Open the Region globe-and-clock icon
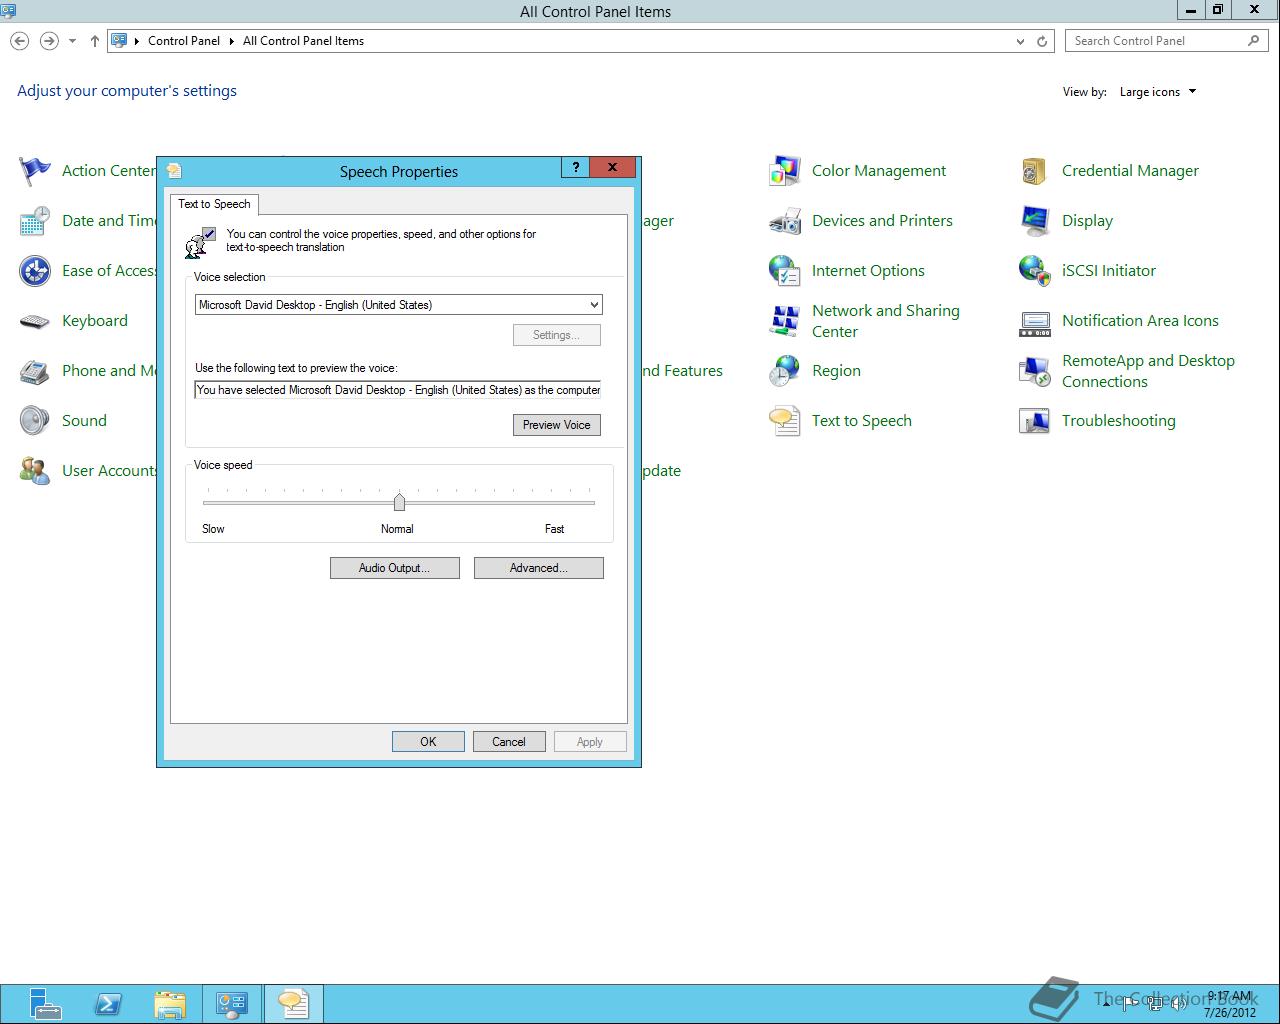1280x1024 pixels. tap(785, 371)
